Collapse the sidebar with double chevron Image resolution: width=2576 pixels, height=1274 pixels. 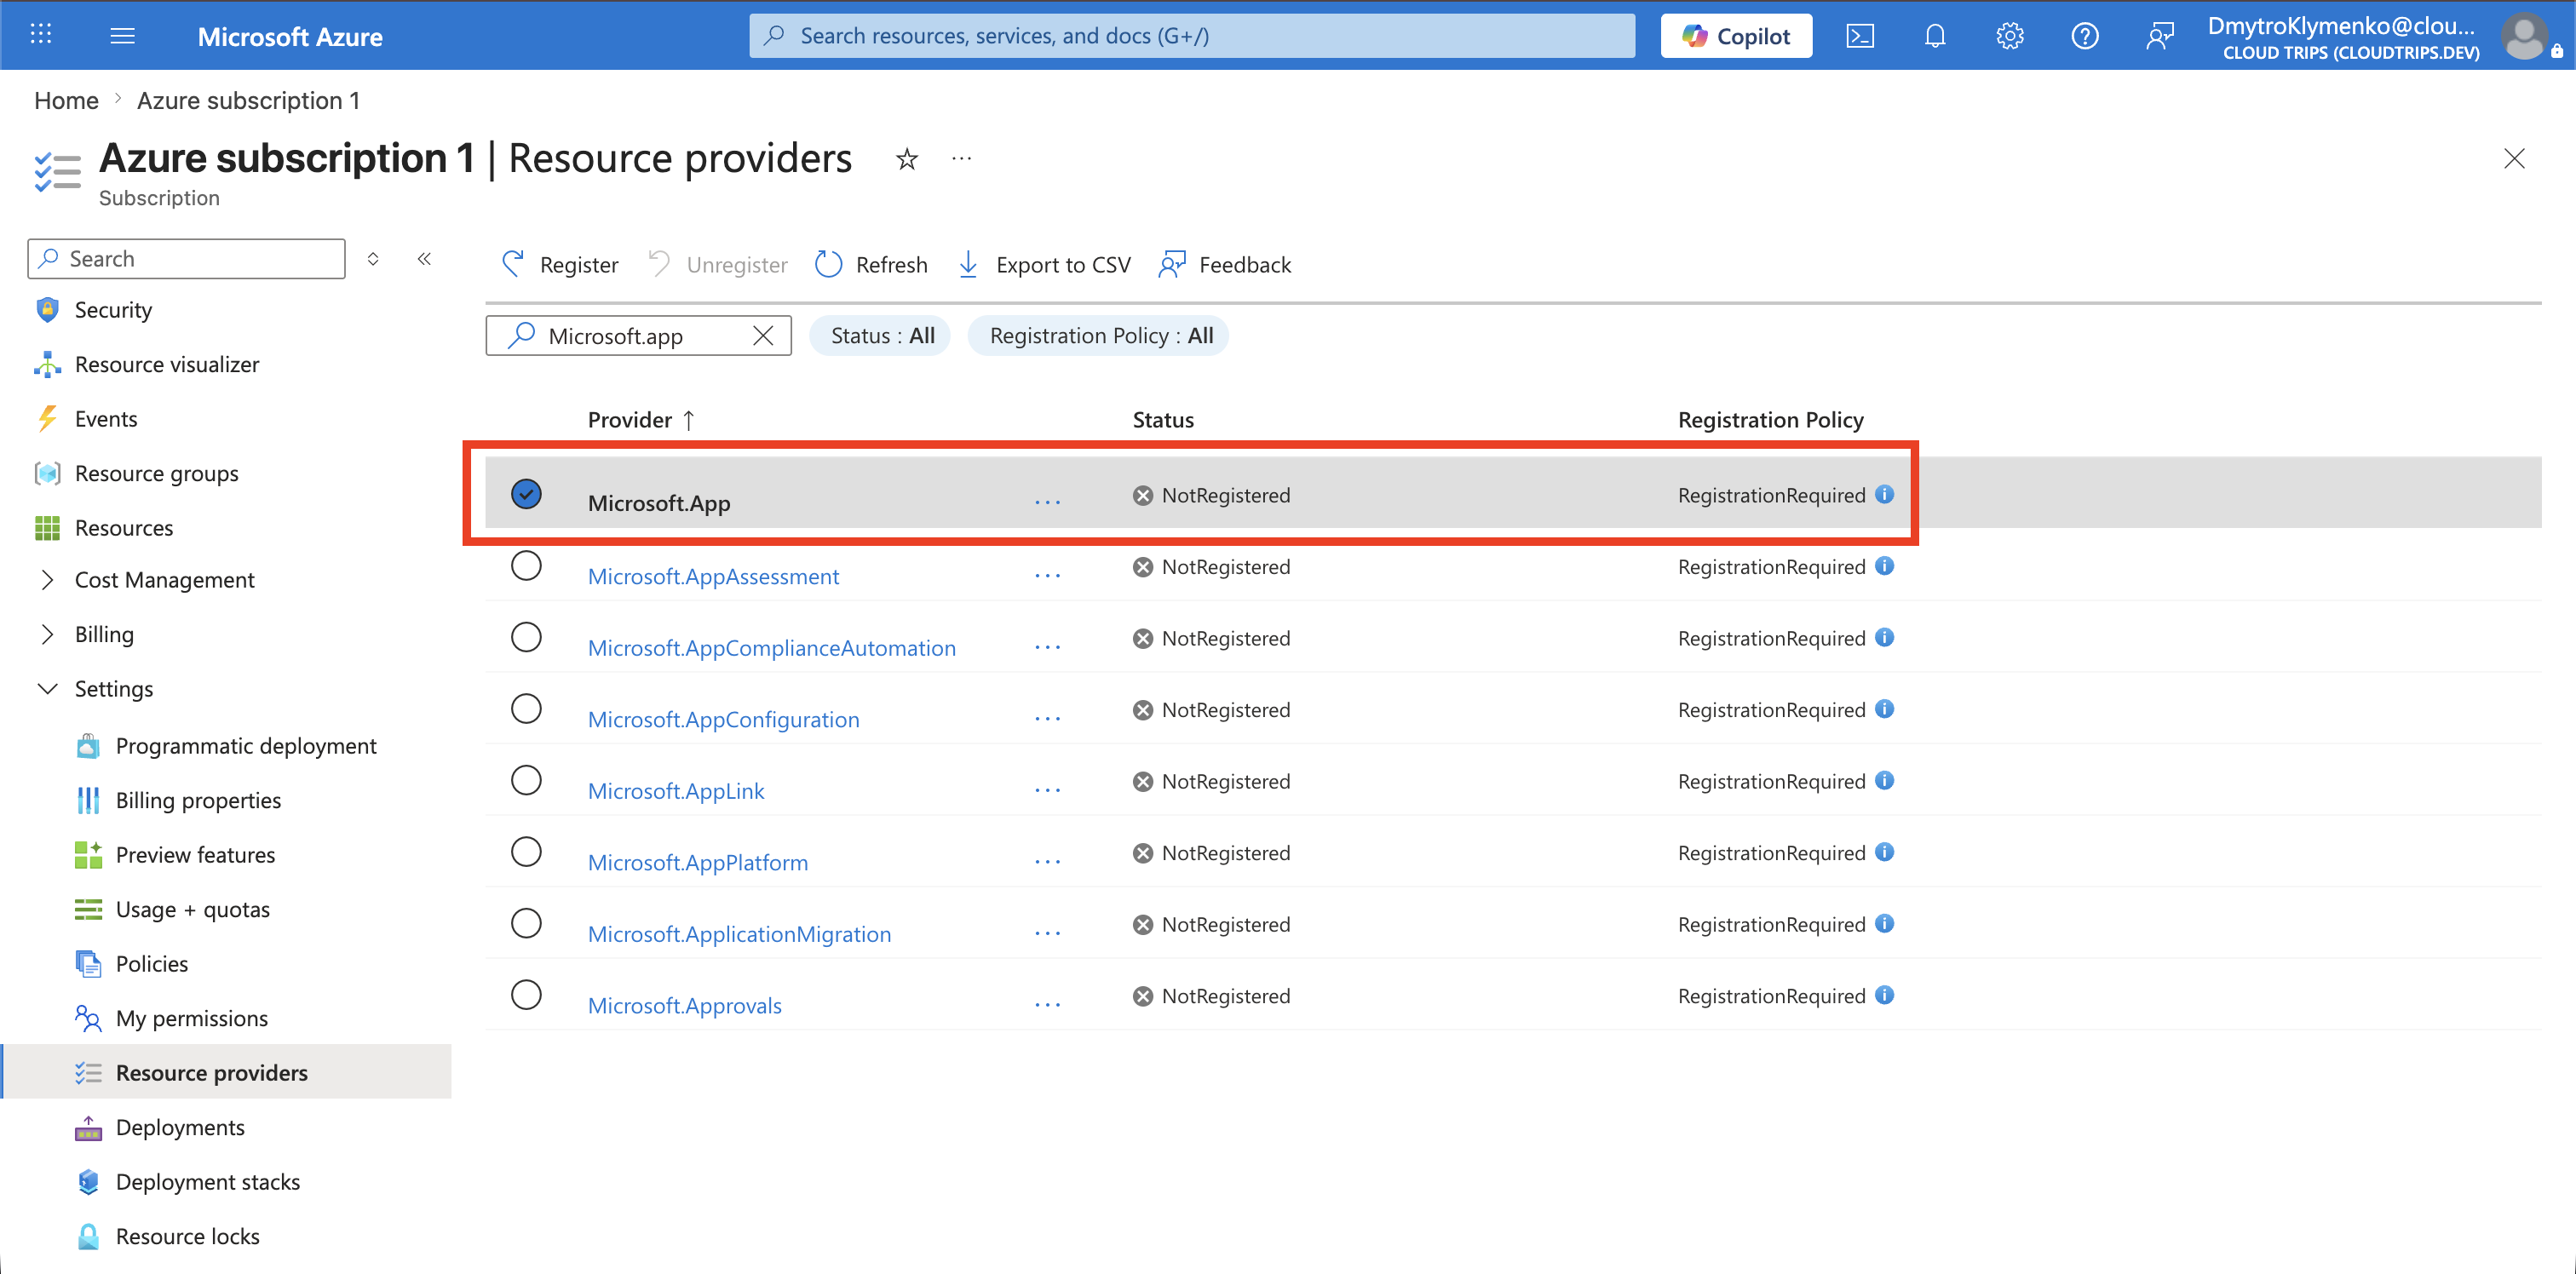coord(424,259)
